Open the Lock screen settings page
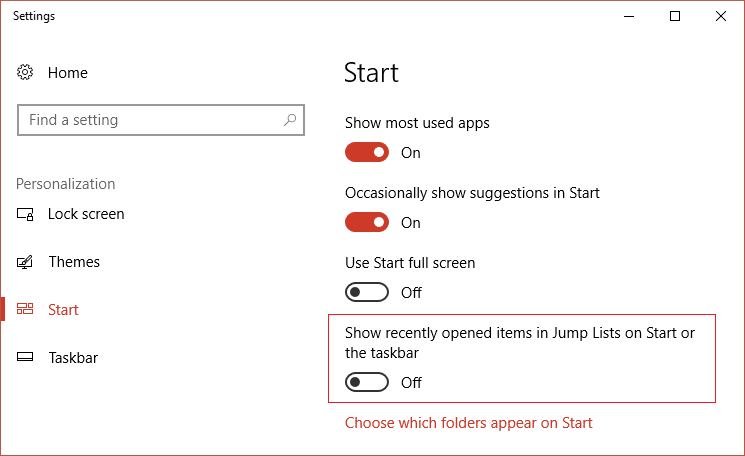The height and width of the screenshot is (456, 745). point(86,214)
